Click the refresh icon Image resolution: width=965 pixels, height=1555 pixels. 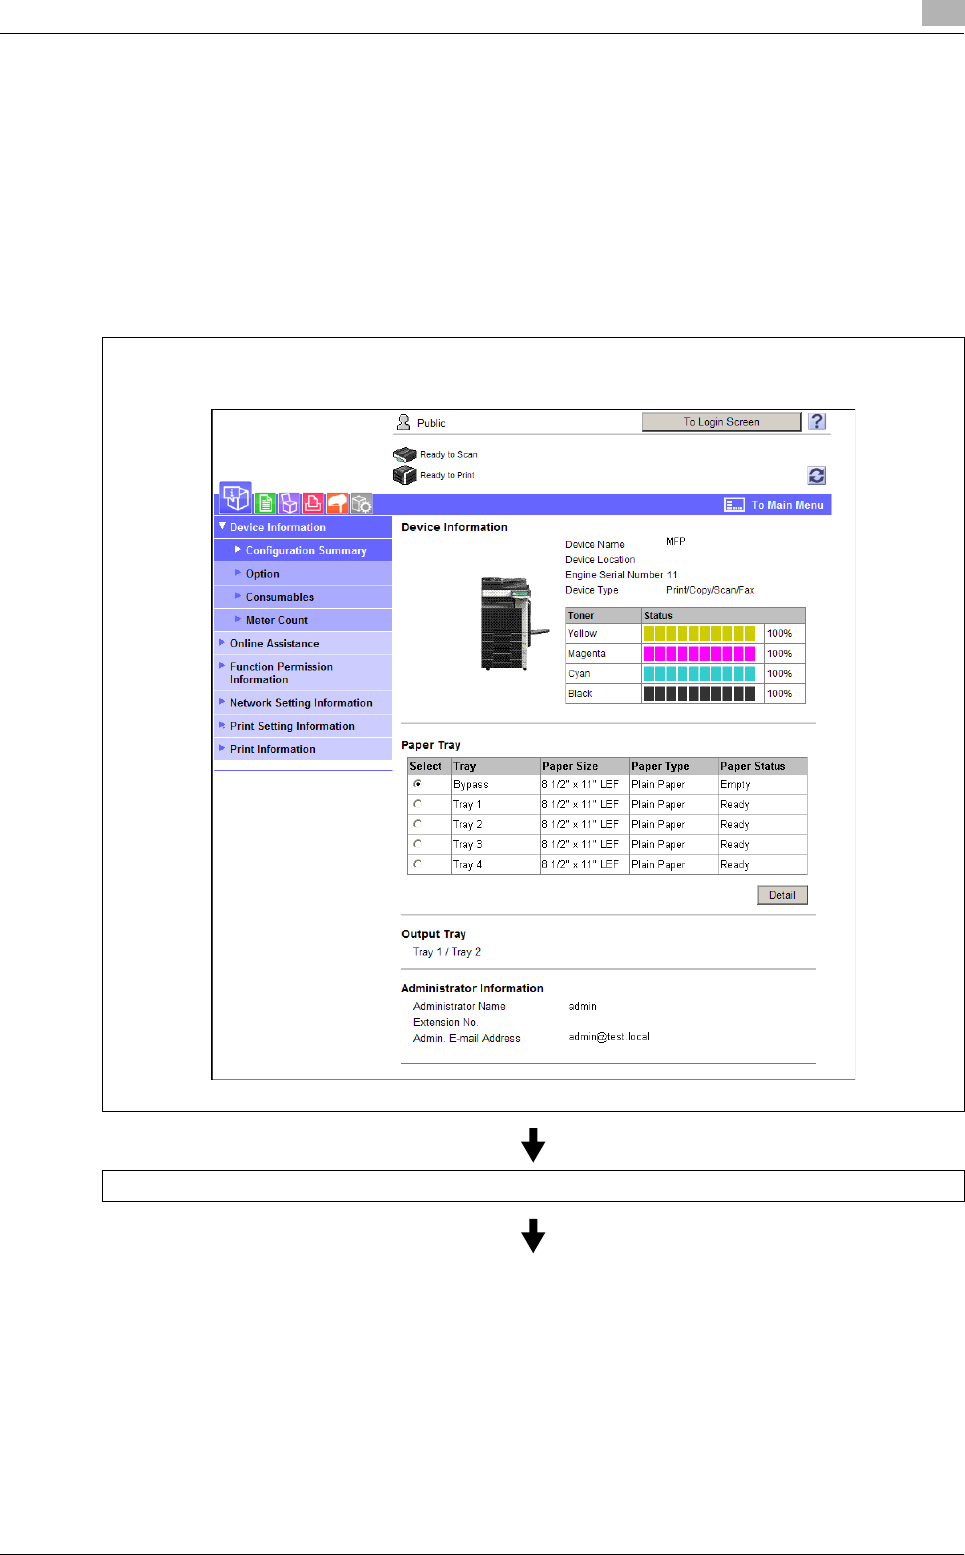(x=817, y=476)
